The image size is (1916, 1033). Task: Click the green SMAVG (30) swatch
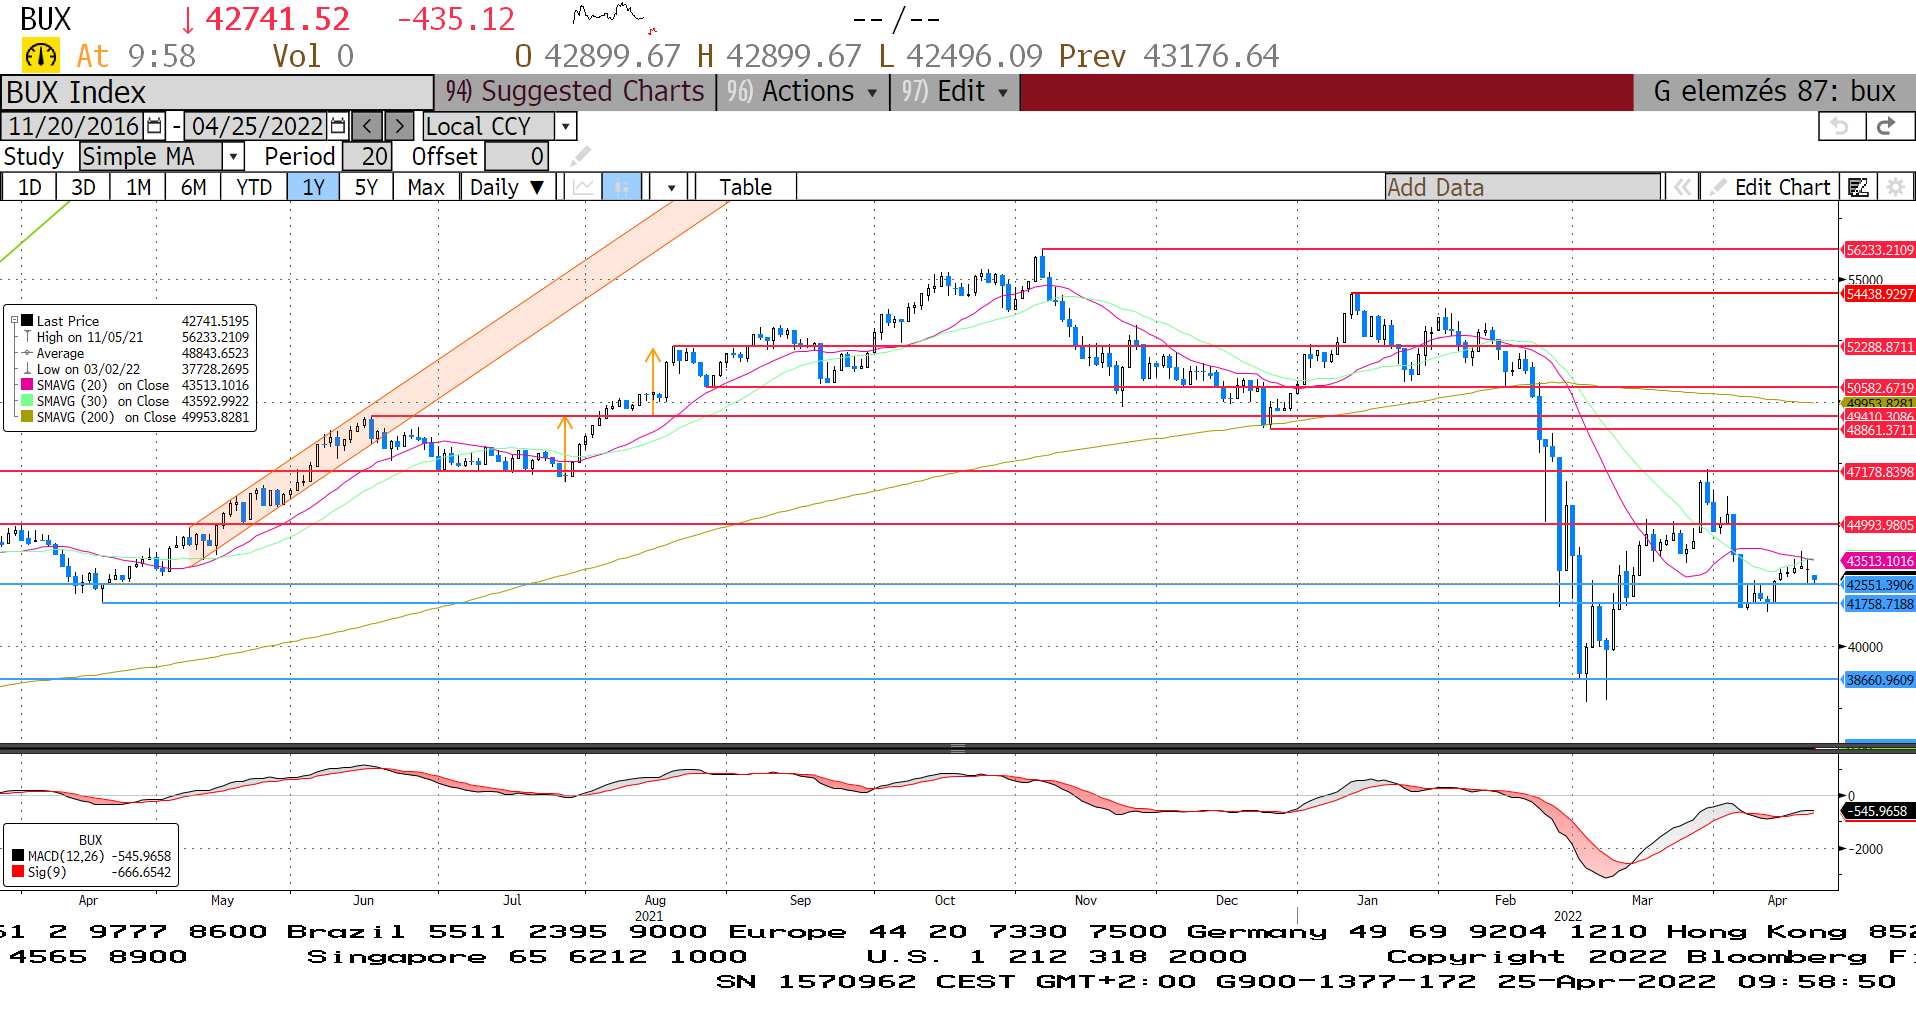pos(28,401)
